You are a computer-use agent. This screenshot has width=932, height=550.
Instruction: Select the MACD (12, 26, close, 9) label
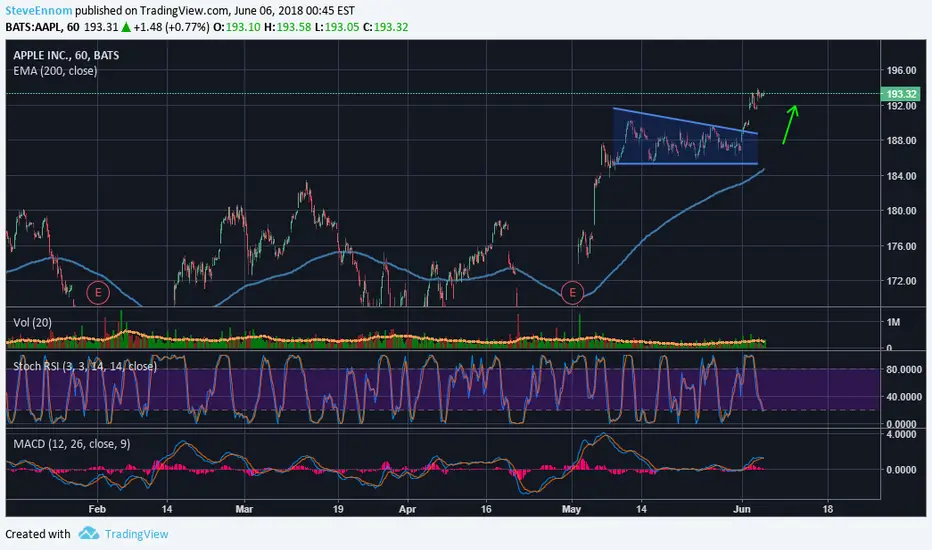(72, 444)
